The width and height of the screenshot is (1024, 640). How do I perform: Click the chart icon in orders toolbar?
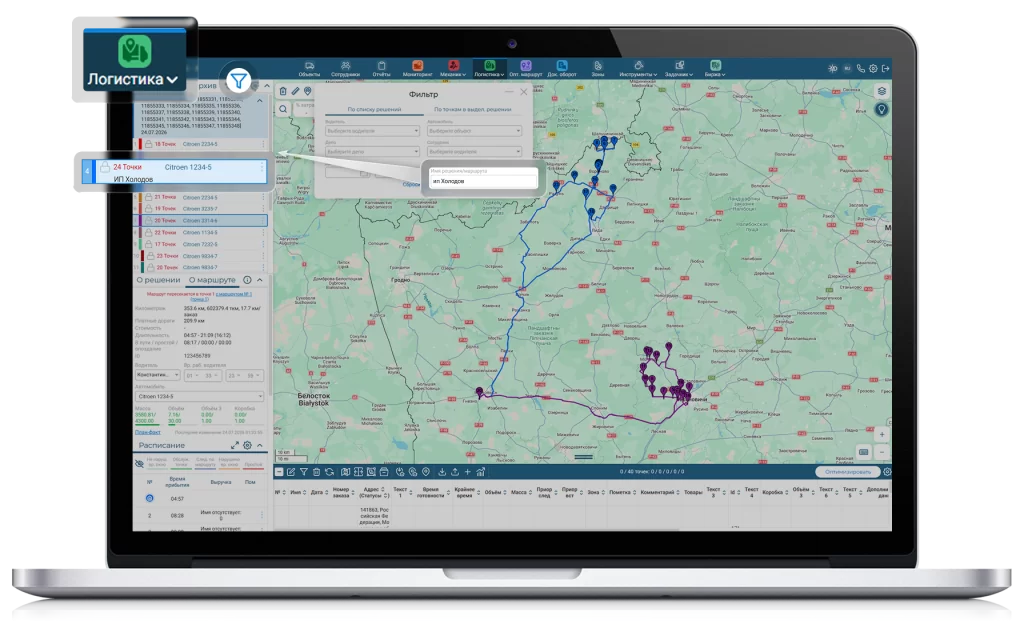click(x=480, y=472)
